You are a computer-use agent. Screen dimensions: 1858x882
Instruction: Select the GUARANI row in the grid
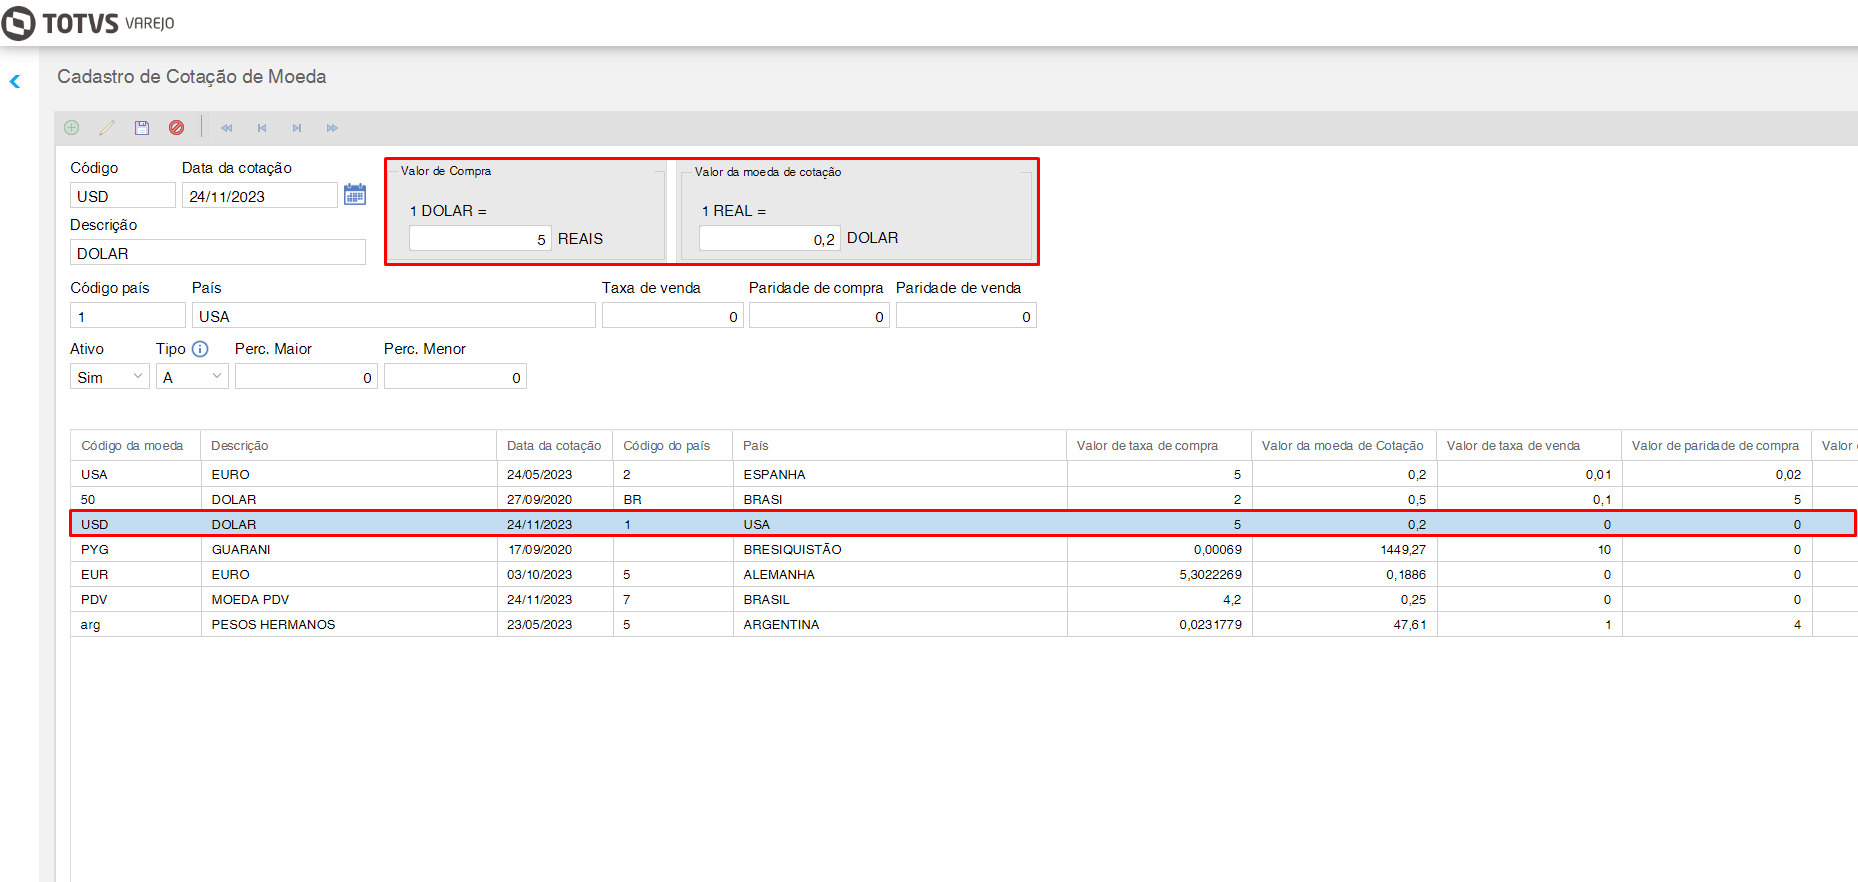[x=964, y=549]
